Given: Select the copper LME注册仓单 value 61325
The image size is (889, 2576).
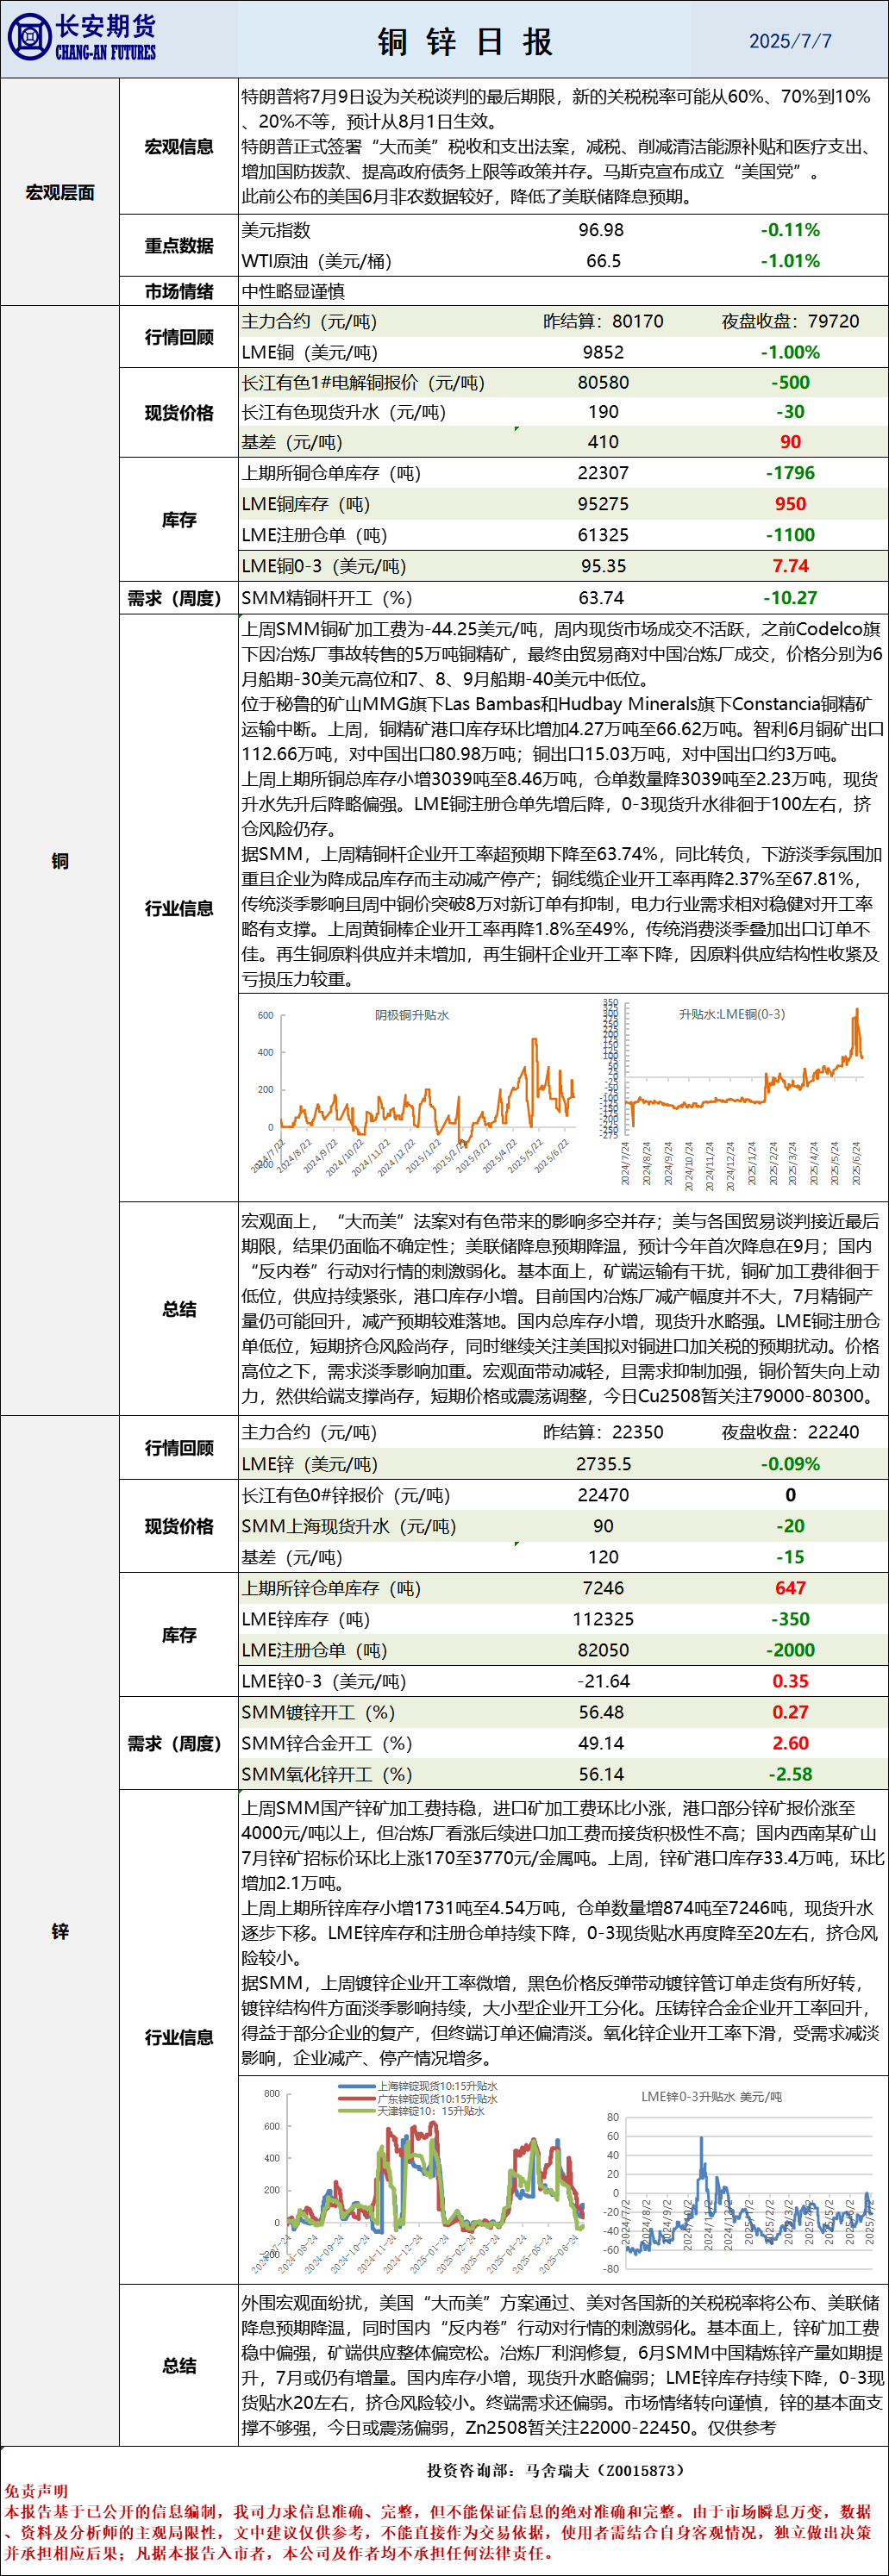Looking at the screenshot, I should click(603, 535).
